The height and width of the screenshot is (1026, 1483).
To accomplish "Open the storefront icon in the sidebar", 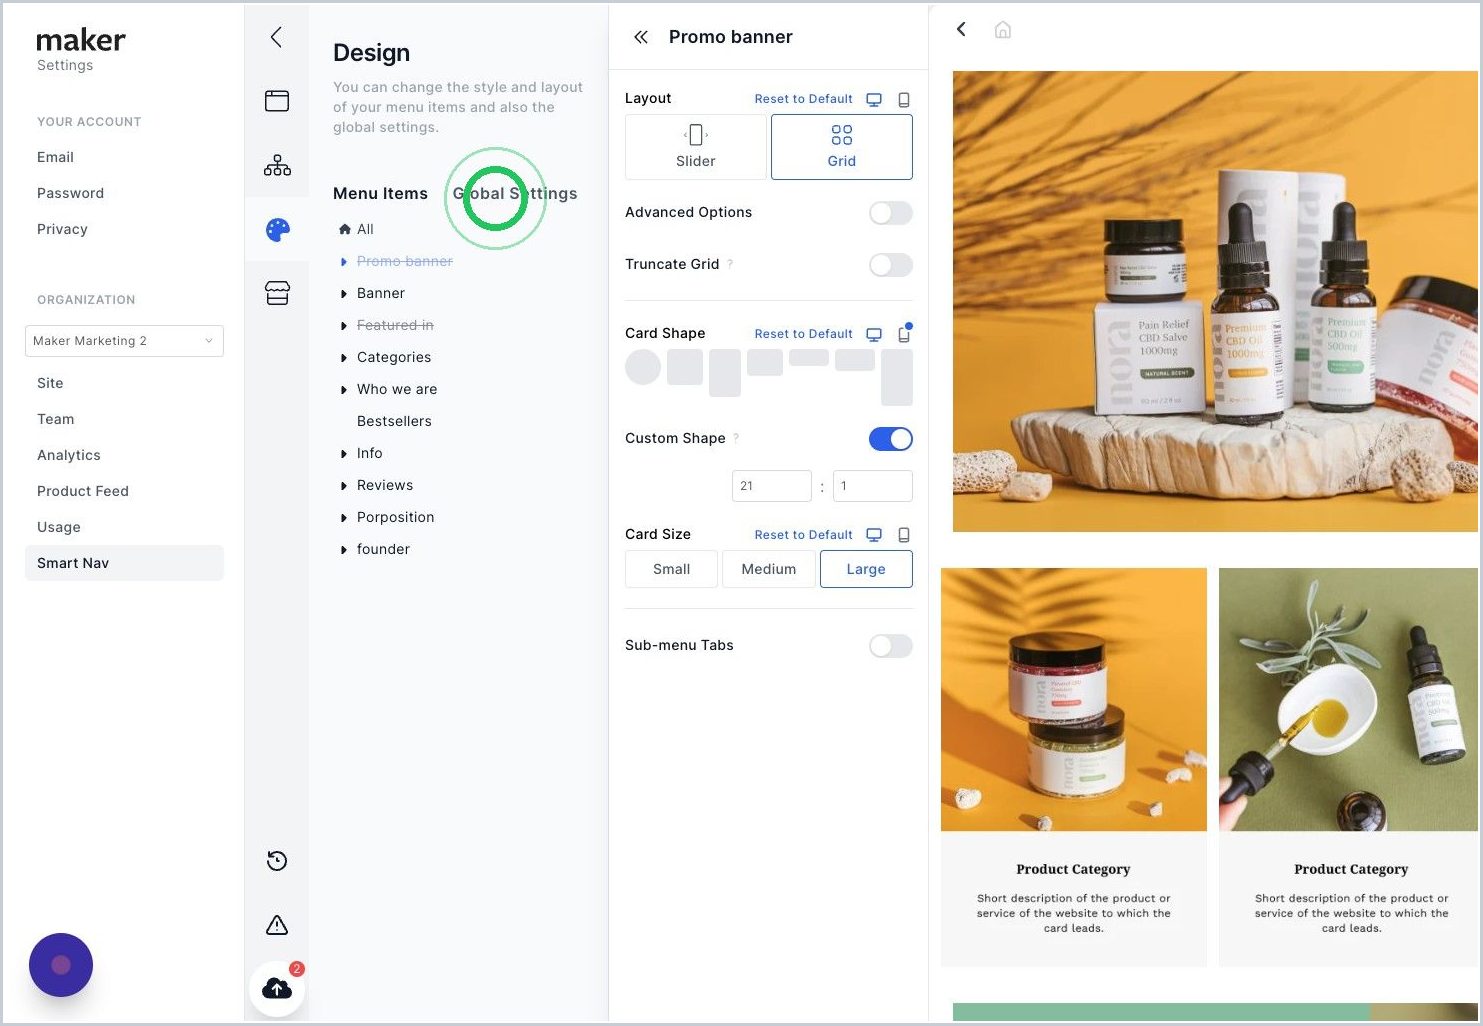I will pyautogui.click(x=277, y=293).
